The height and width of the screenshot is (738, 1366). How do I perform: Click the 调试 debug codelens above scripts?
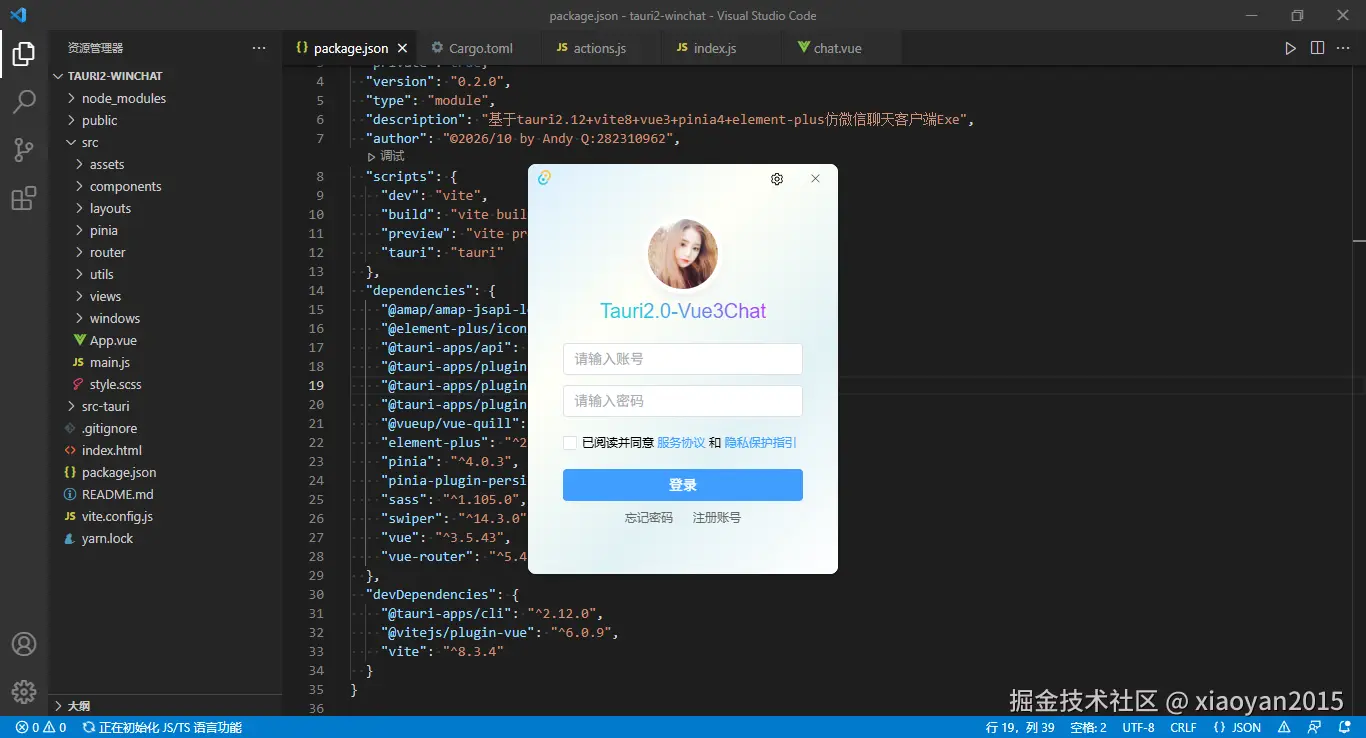pyautogui.click(x=392, y=157)
